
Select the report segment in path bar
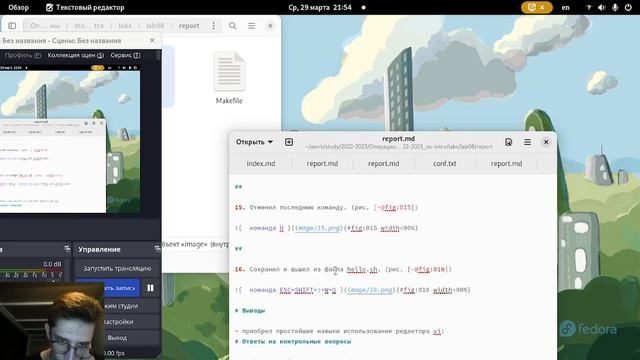click(x=189, y=26)
